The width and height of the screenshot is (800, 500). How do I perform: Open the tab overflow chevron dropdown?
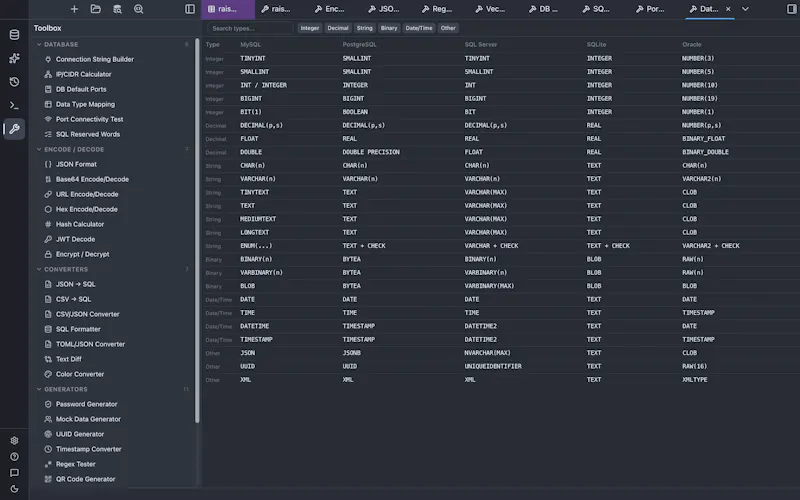click(x=745, y=9)
